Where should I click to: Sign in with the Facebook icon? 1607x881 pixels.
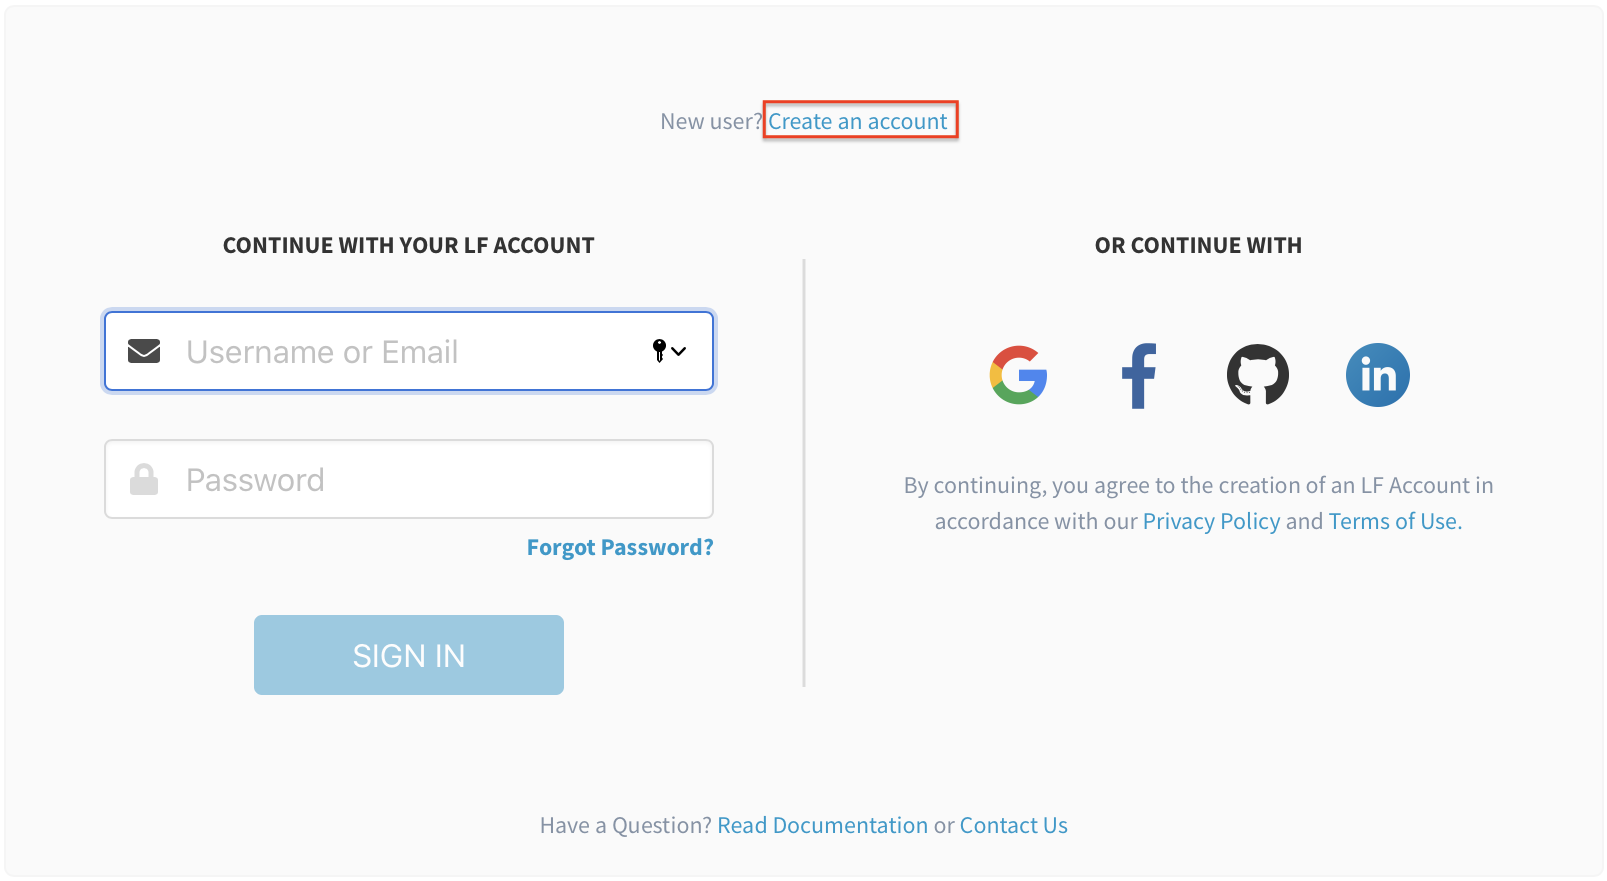click(x=1139, y=375)
